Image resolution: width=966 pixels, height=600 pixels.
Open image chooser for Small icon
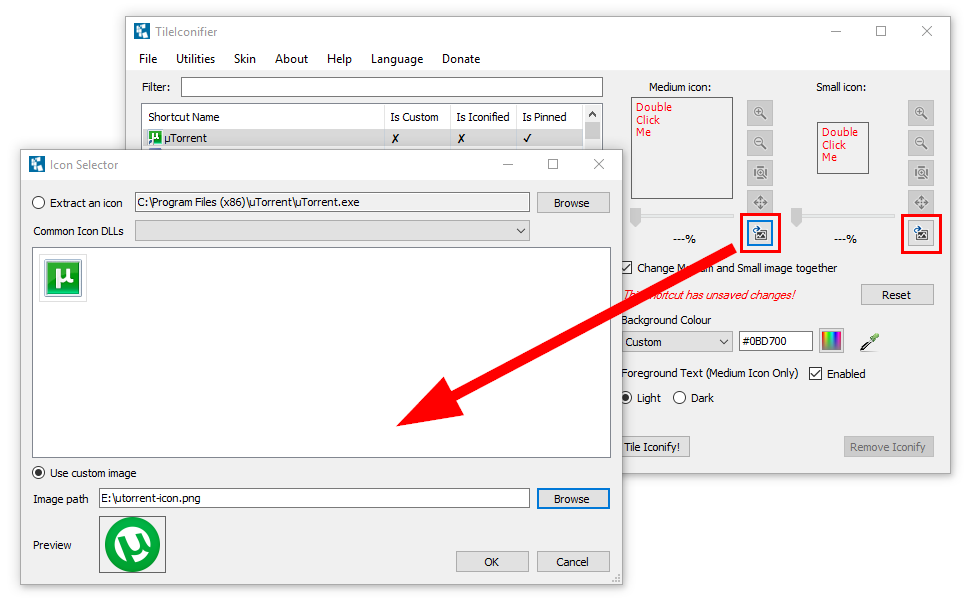pyautogui.click(x=921, y=233)
